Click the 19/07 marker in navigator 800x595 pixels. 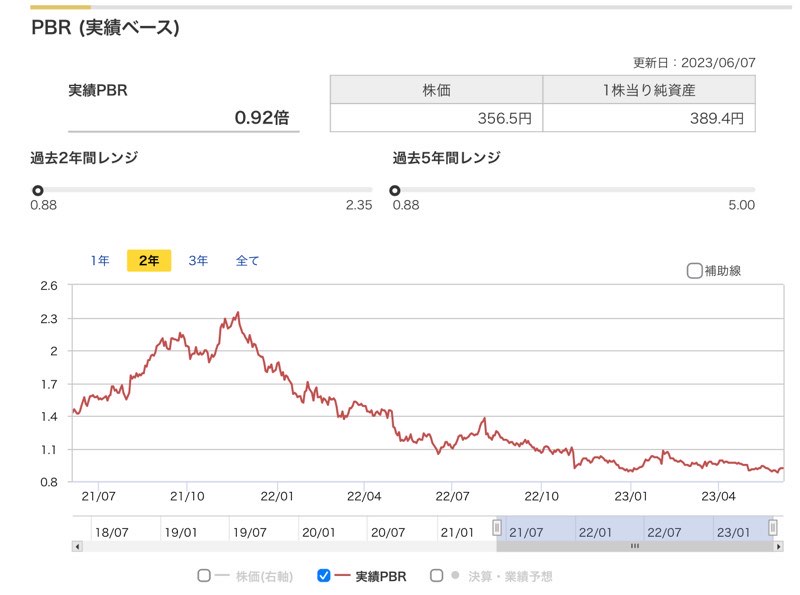pos(249,532)
